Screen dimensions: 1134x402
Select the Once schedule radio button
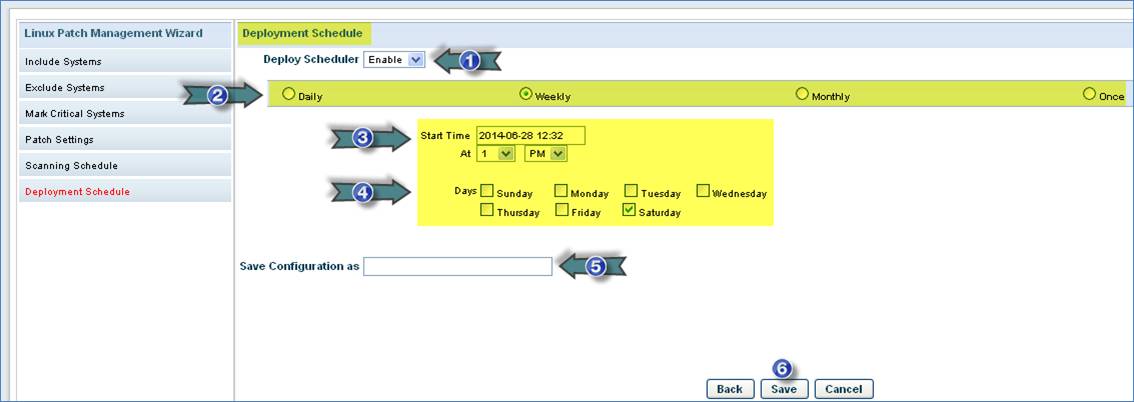pos(1089,94)
